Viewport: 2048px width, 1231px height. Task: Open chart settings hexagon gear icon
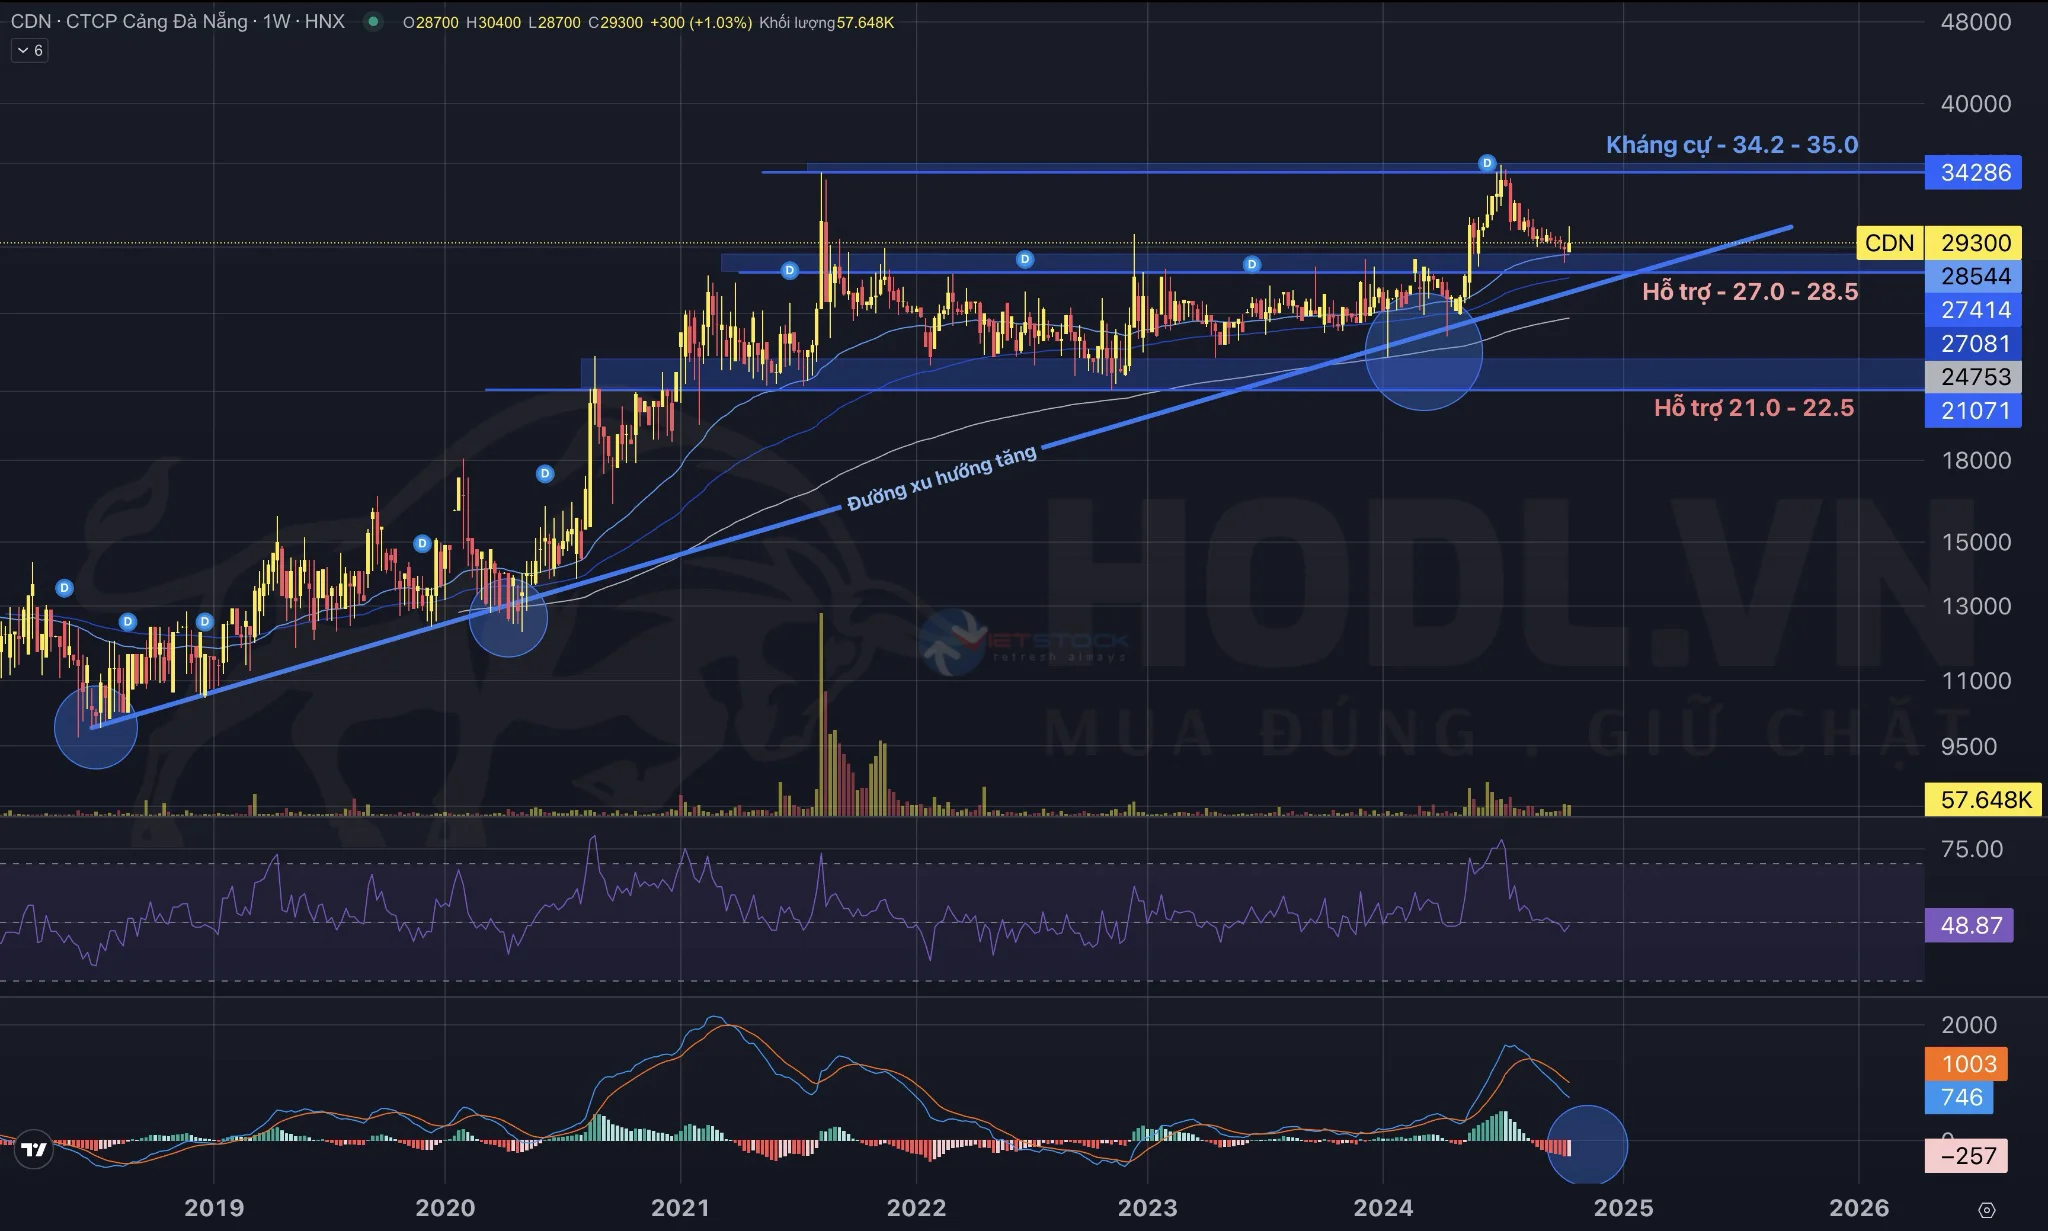tap(1986, 1210)
